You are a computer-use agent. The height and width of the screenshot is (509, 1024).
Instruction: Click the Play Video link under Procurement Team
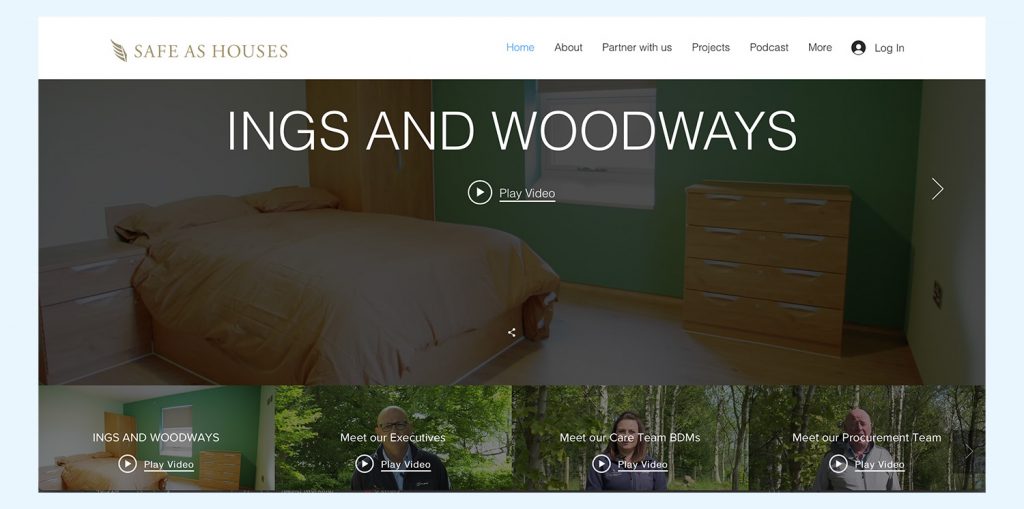[880, 465]
